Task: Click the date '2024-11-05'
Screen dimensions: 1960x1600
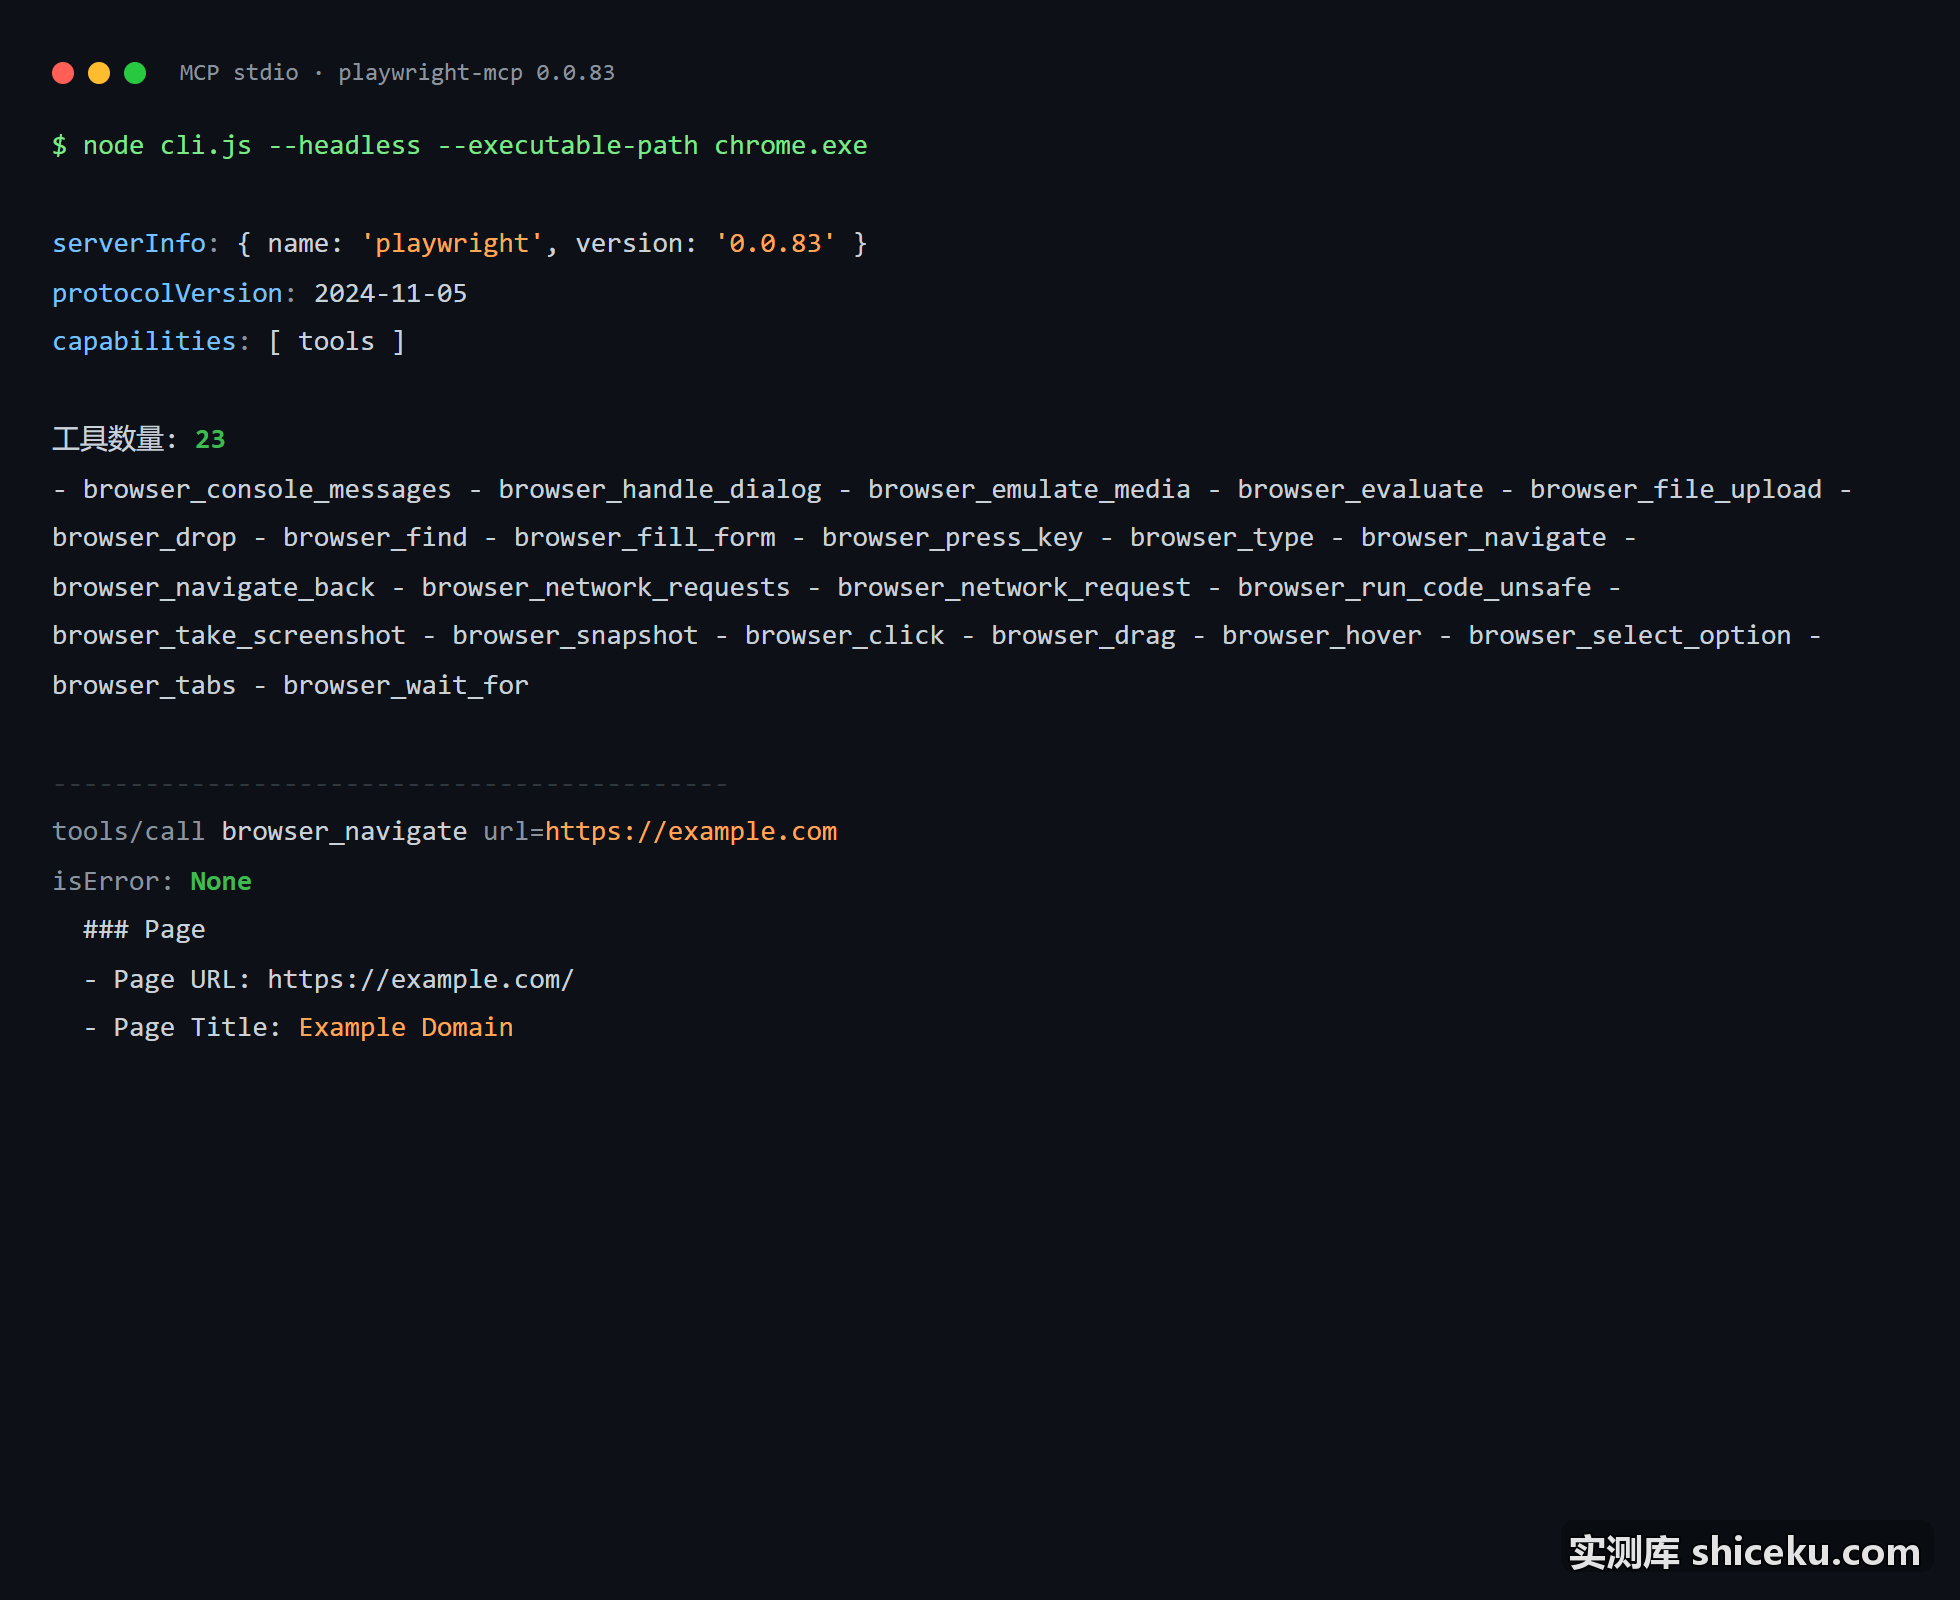Action: 390,293
